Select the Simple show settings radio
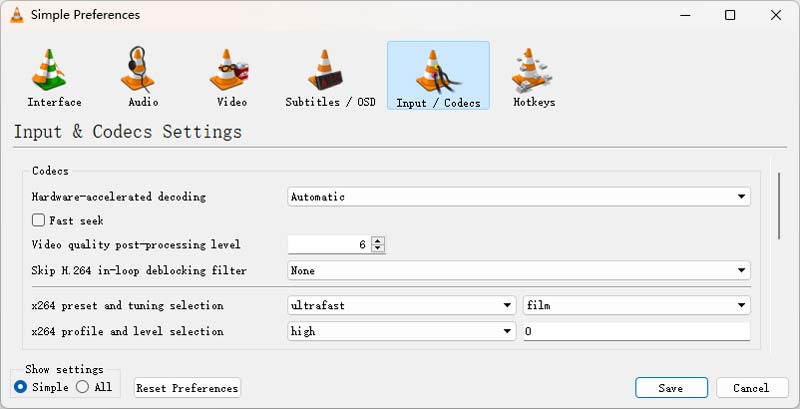 point(20,387)
